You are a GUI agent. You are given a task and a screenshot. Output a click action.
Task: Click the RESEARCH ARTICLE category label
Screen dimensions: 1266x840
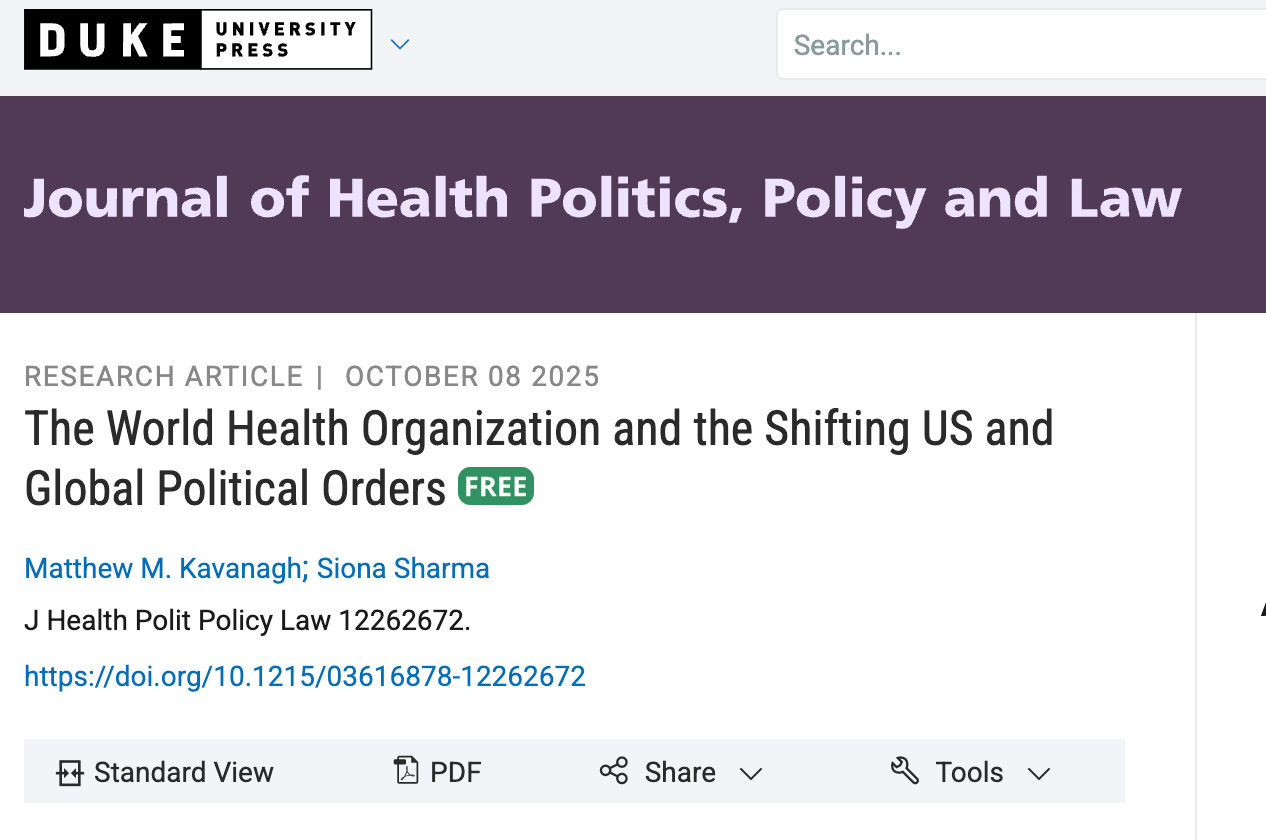[164, 377]
